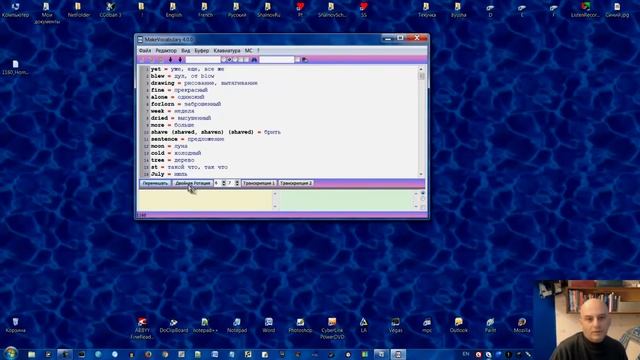Launch Word shortcut
640x360 pixels.
tap(269, 325)
